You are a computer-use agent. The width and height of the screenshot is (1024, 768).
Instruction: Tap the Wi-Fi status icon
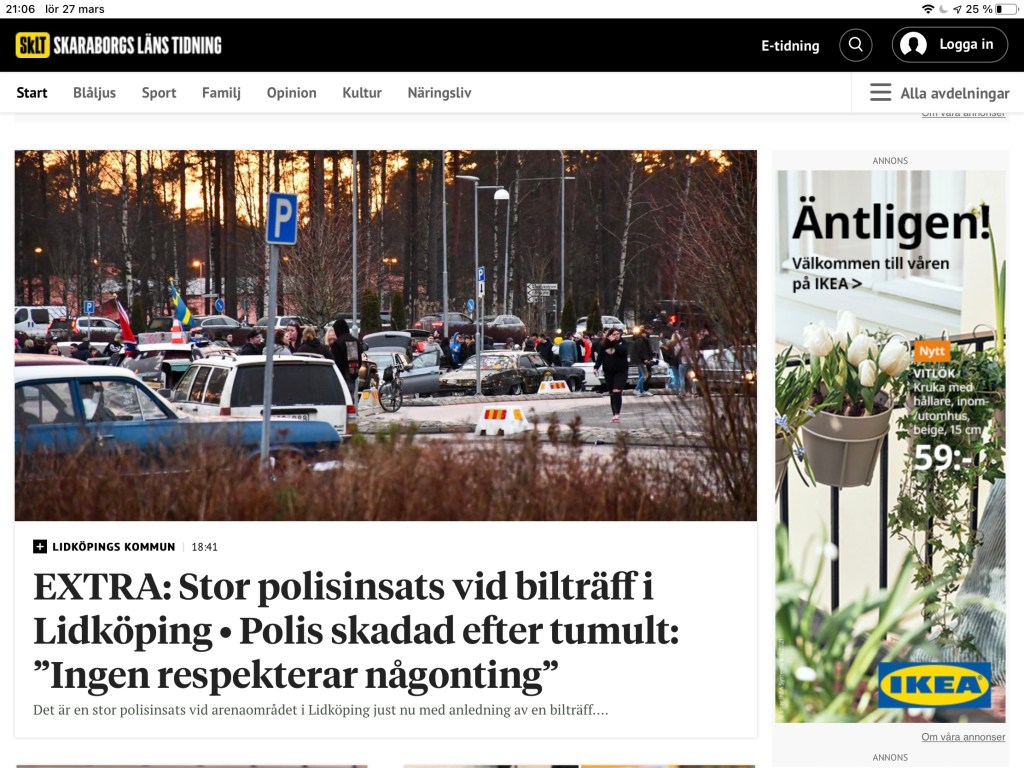pos(928,9)
